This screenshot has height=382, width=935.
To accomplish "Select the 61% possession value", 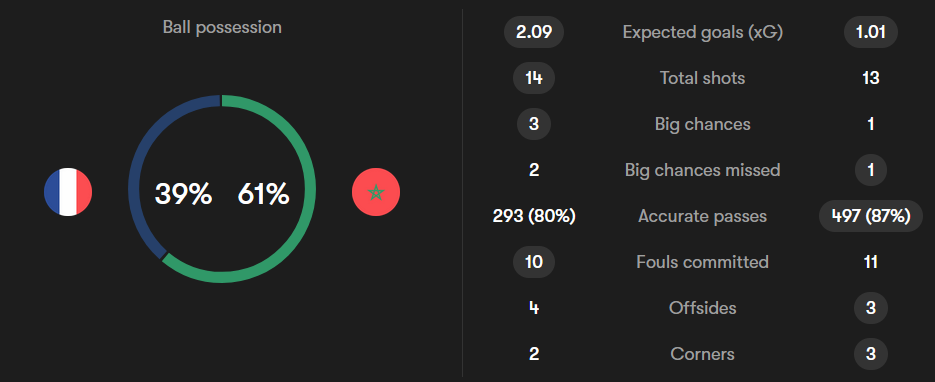I will point(263,194).
